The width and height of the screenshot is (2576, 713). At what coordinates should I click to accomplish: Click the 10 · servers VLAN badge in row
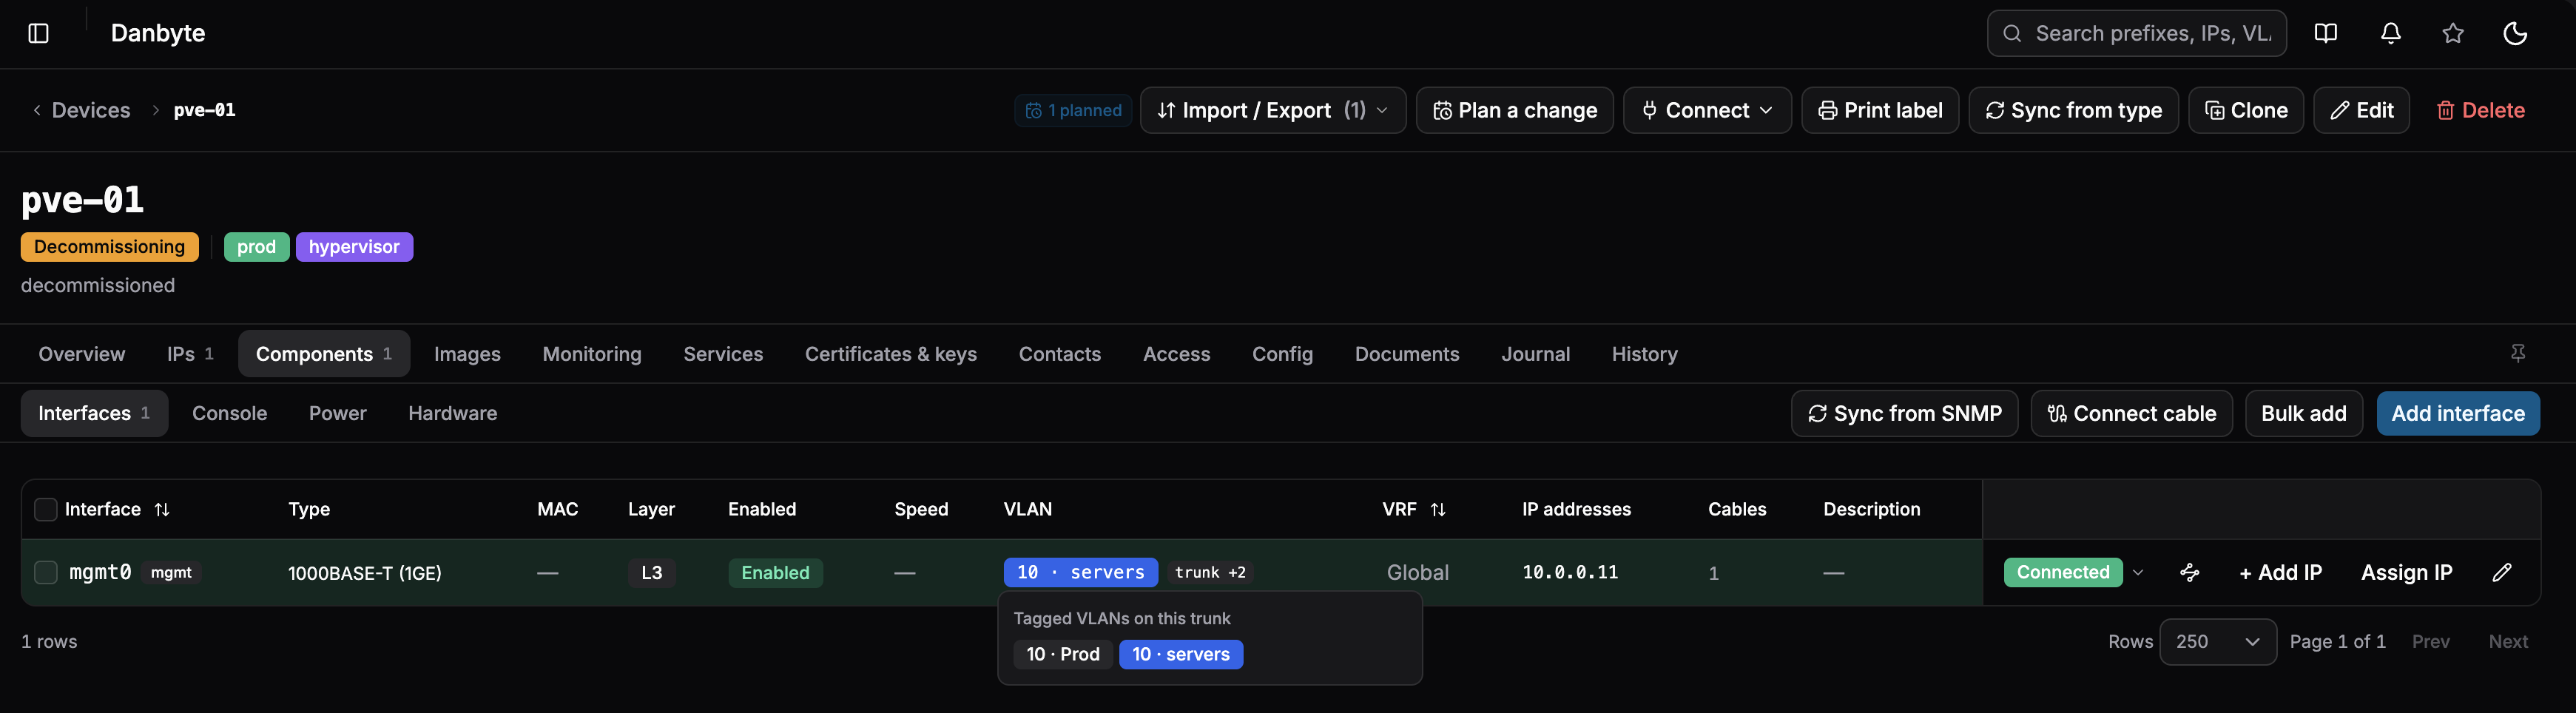[1080, 572]
